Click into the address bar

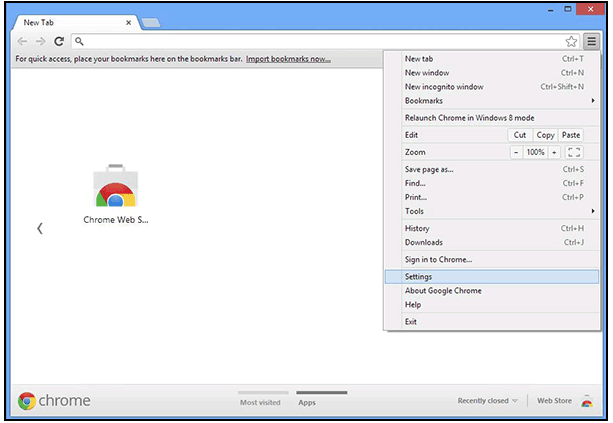[x=319, y=41]
